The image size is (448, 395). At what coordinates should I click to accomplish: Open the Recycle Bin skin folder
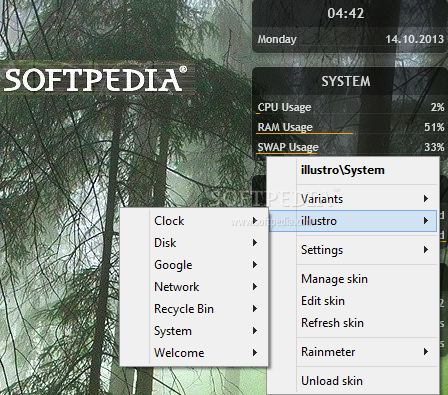pyautogui.click(x=194, y=309)
